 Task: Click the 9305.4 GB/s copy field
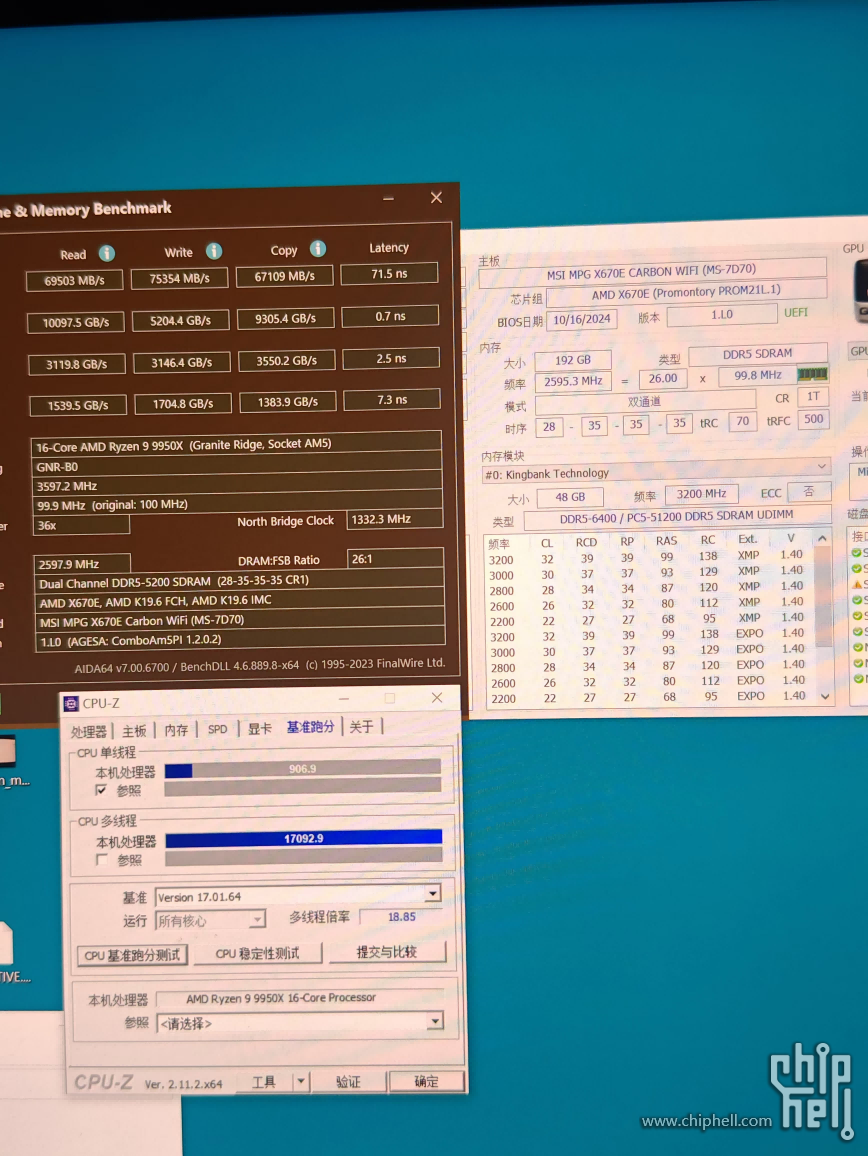pos(286,318)
